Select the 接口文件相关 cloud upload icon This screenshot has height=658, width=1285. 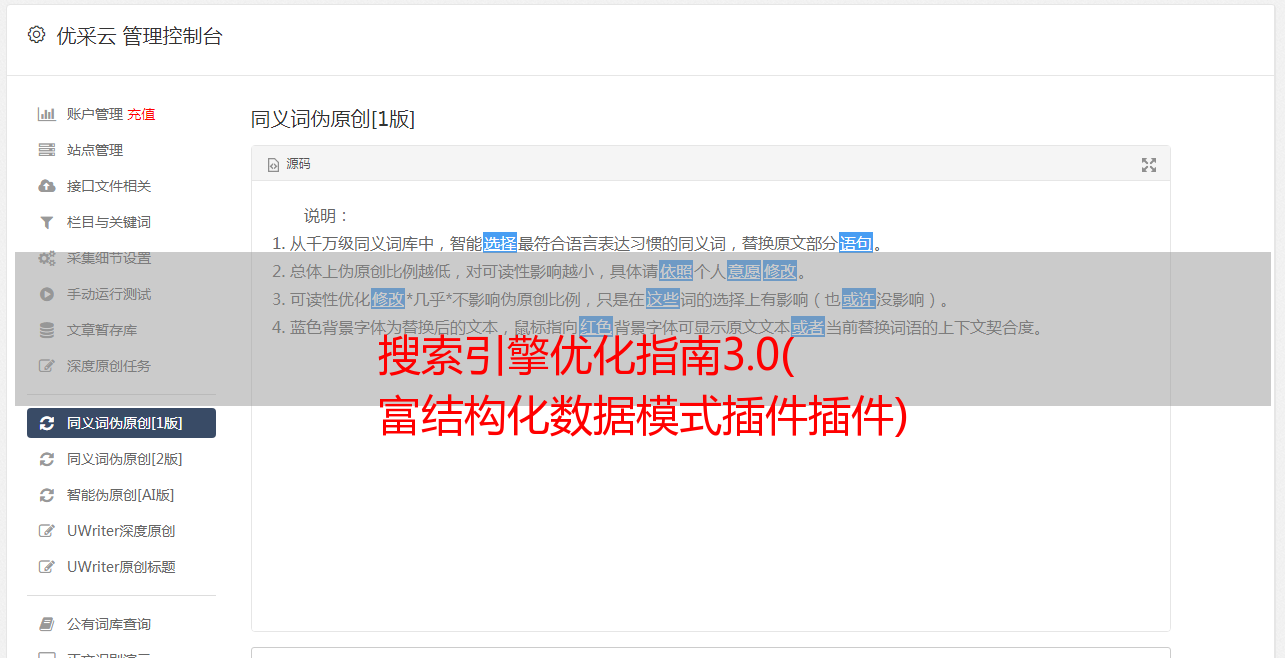click(46, 186)
